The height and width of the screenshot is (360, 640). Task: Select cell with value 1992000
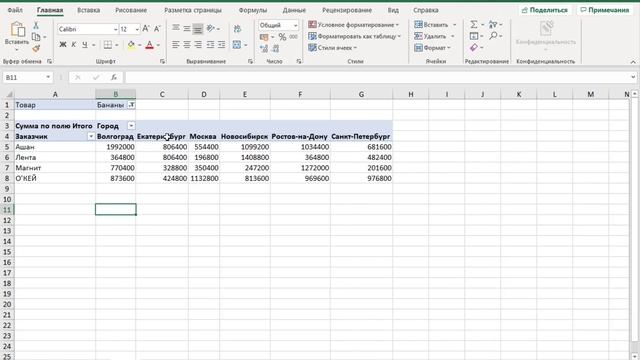(x=116, y=147)
